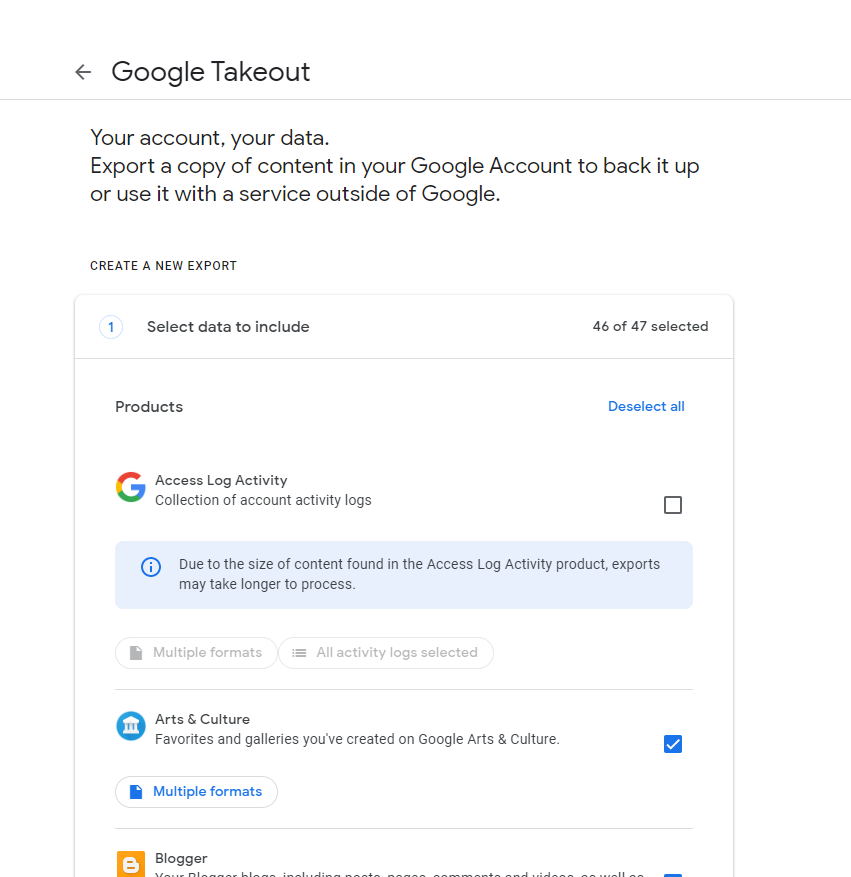
Task: Click the info icon in the blue notice
Action: coord(151,567)
